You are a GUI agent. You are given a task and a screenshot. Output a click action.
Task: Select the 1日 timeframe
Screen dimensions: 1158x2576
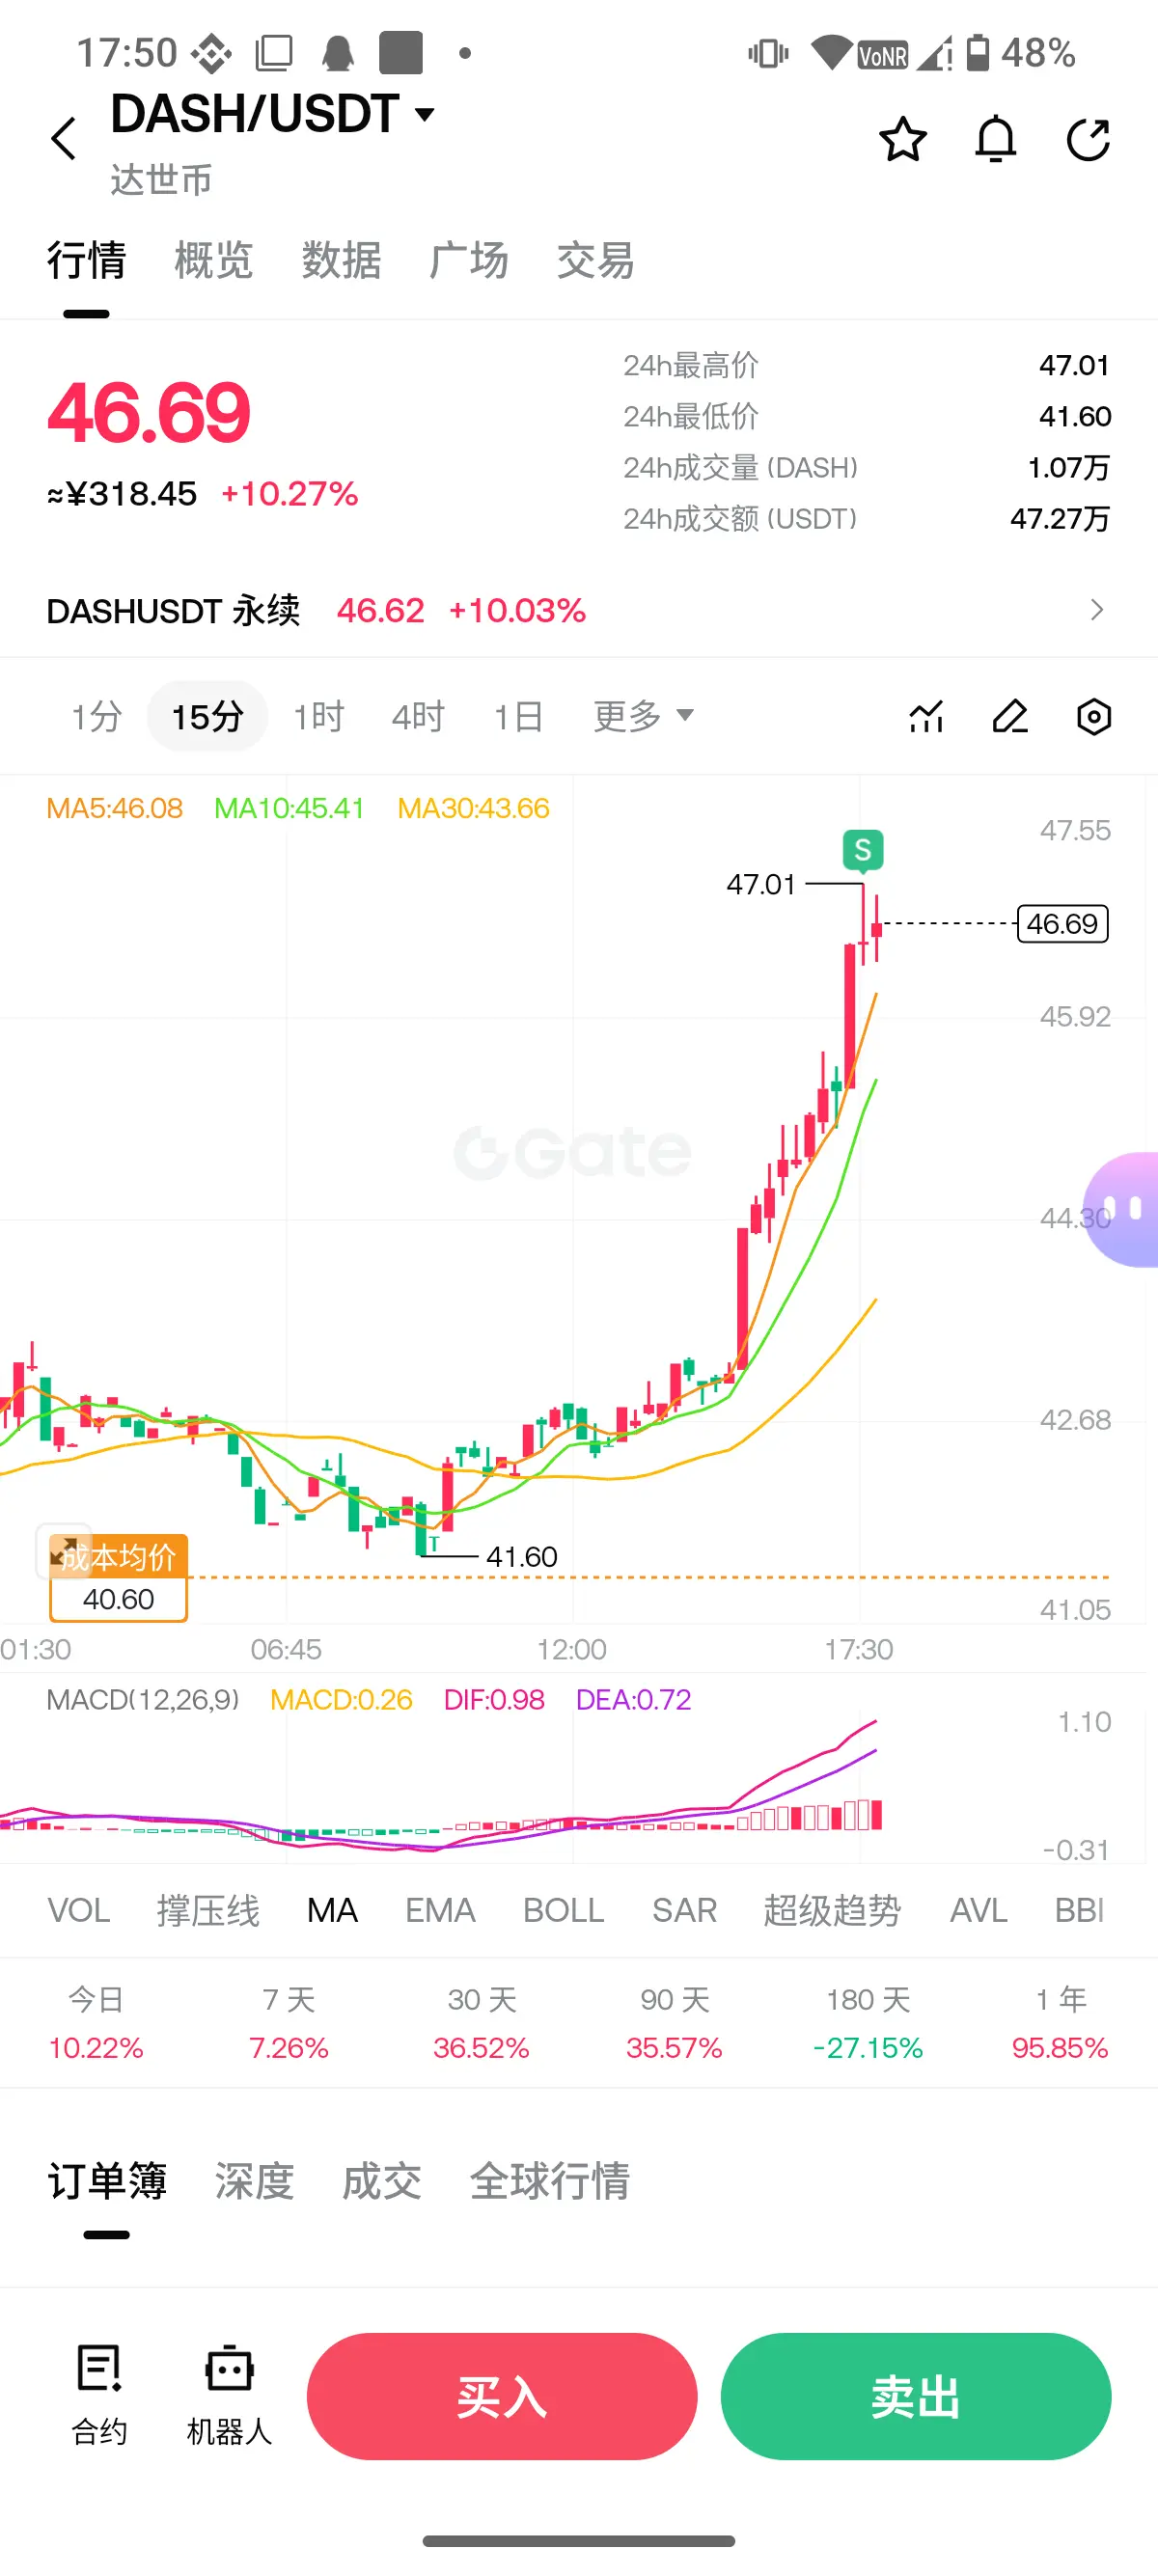click(x=518, y=716)
